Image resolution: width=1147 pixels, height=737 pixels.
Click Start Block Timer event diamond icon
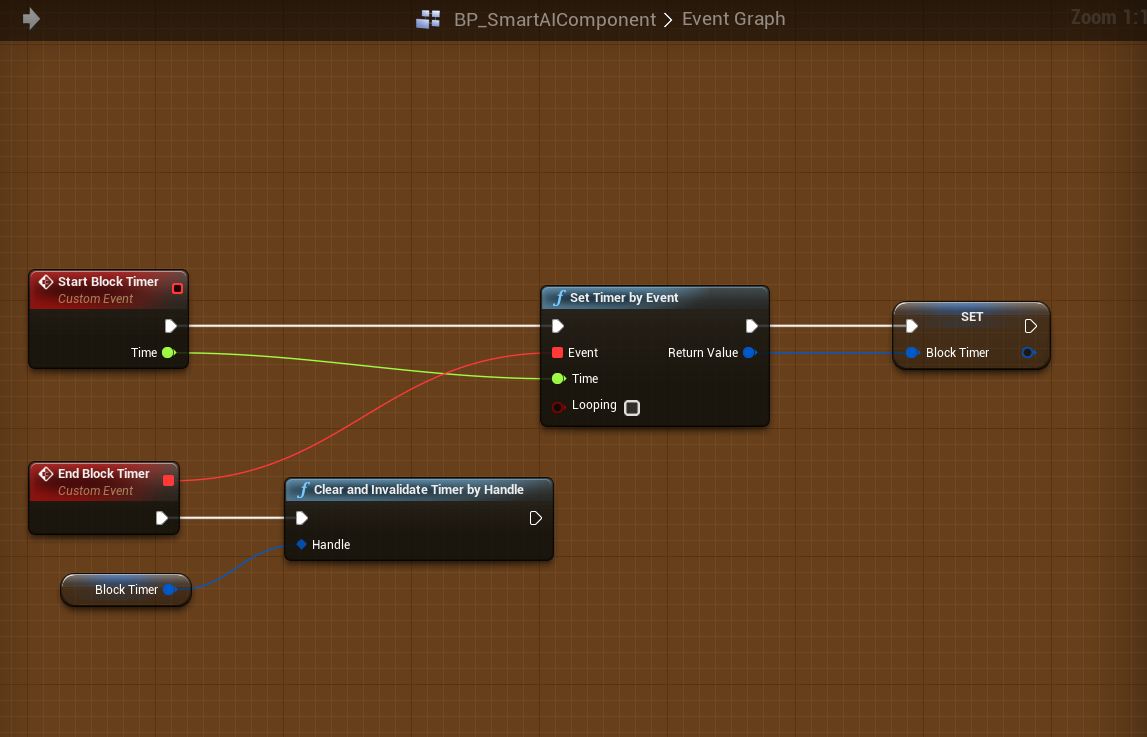click(45, 281)
